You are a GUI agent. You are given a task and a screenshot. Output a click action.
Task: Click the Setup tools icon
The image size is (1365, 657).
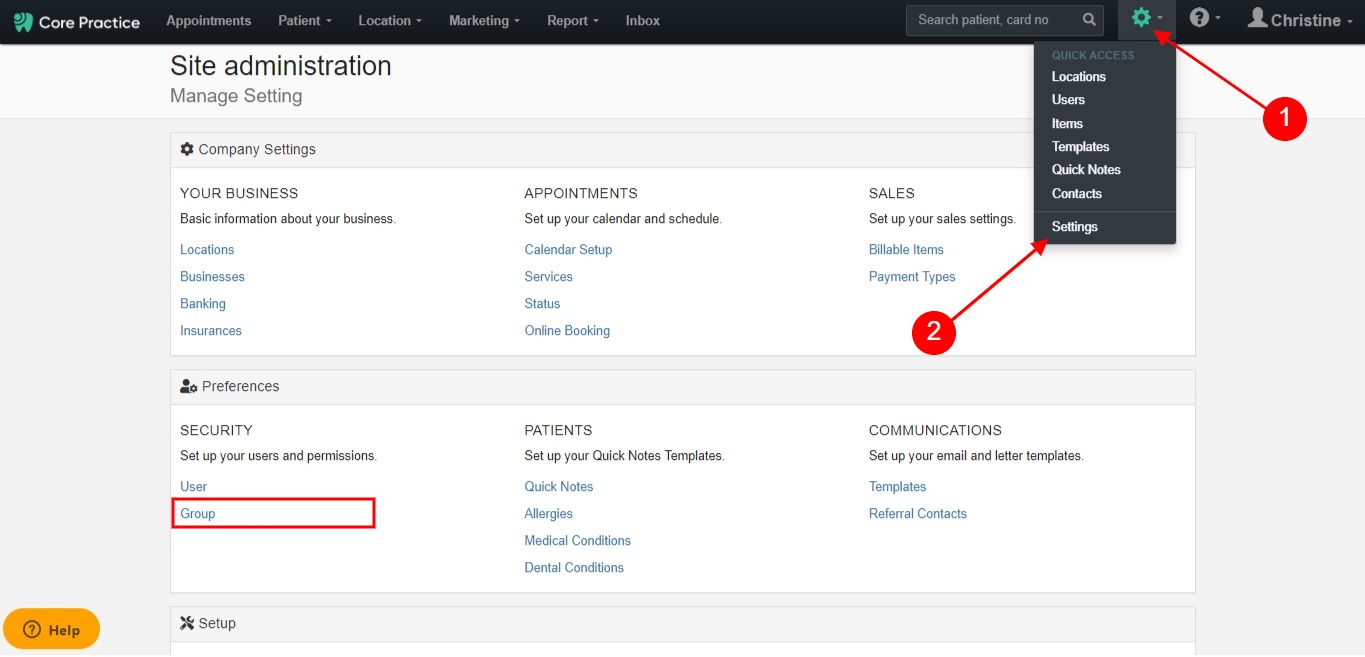[187, 623]
